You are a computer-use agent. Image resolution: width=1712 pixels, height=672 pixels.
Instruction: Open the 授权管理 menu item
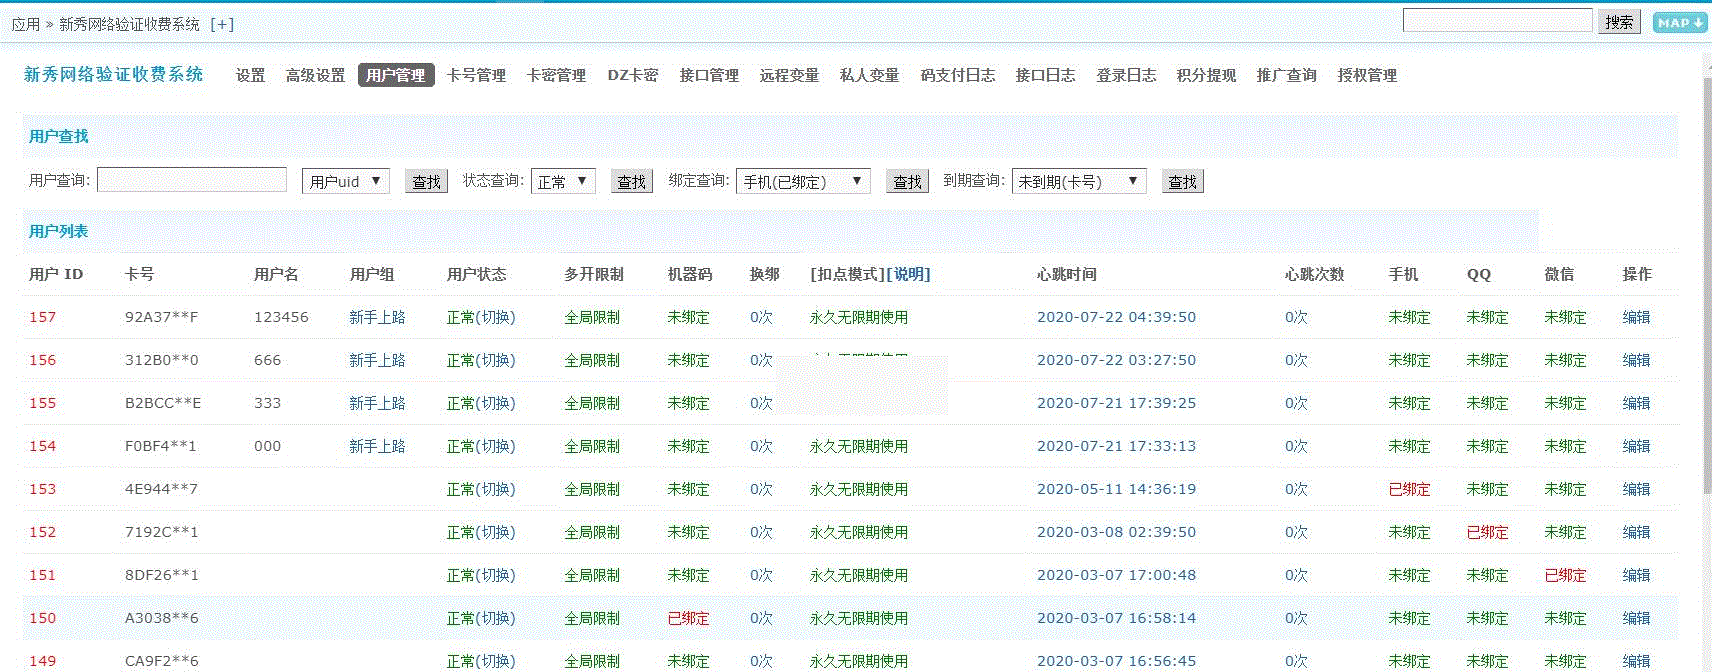click(1367, 75)
